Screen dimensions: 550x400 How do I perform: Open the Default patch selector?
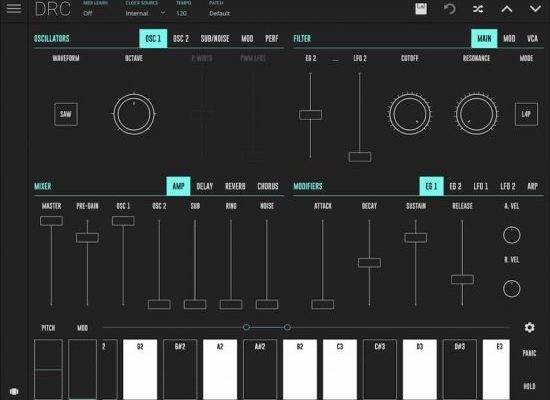(x=220, y=13)
